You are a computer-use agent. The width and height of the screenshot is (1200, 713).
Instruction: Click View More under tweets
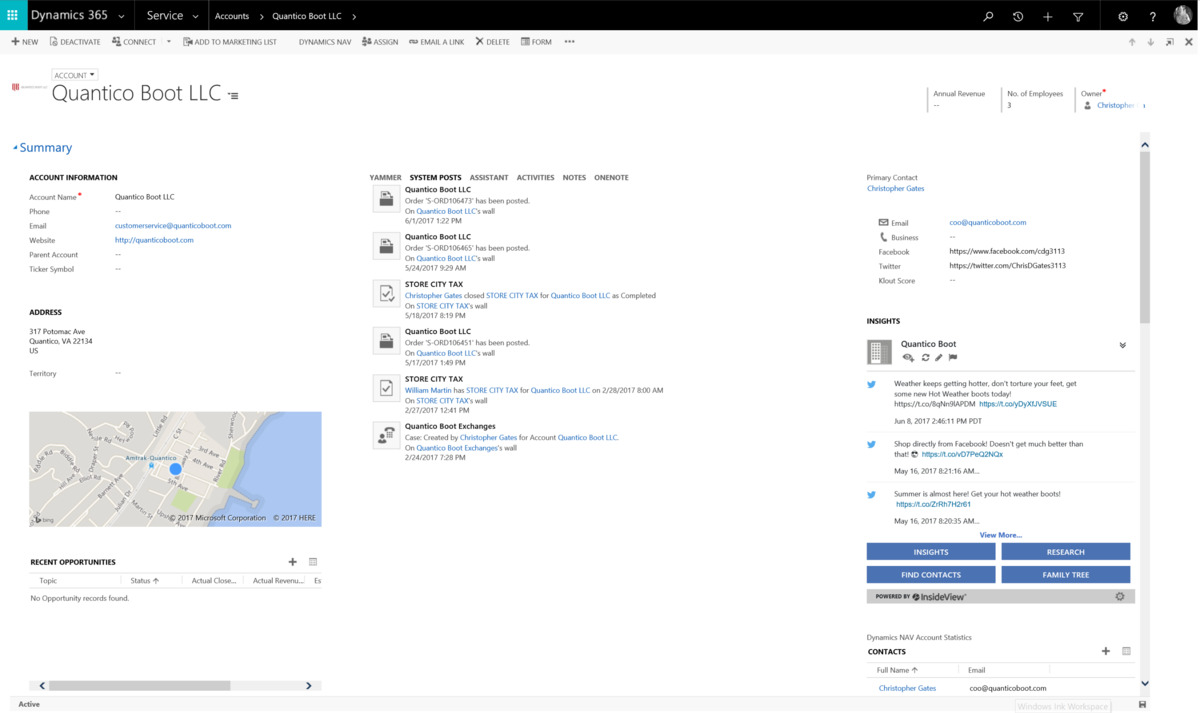click(1000, 535)
